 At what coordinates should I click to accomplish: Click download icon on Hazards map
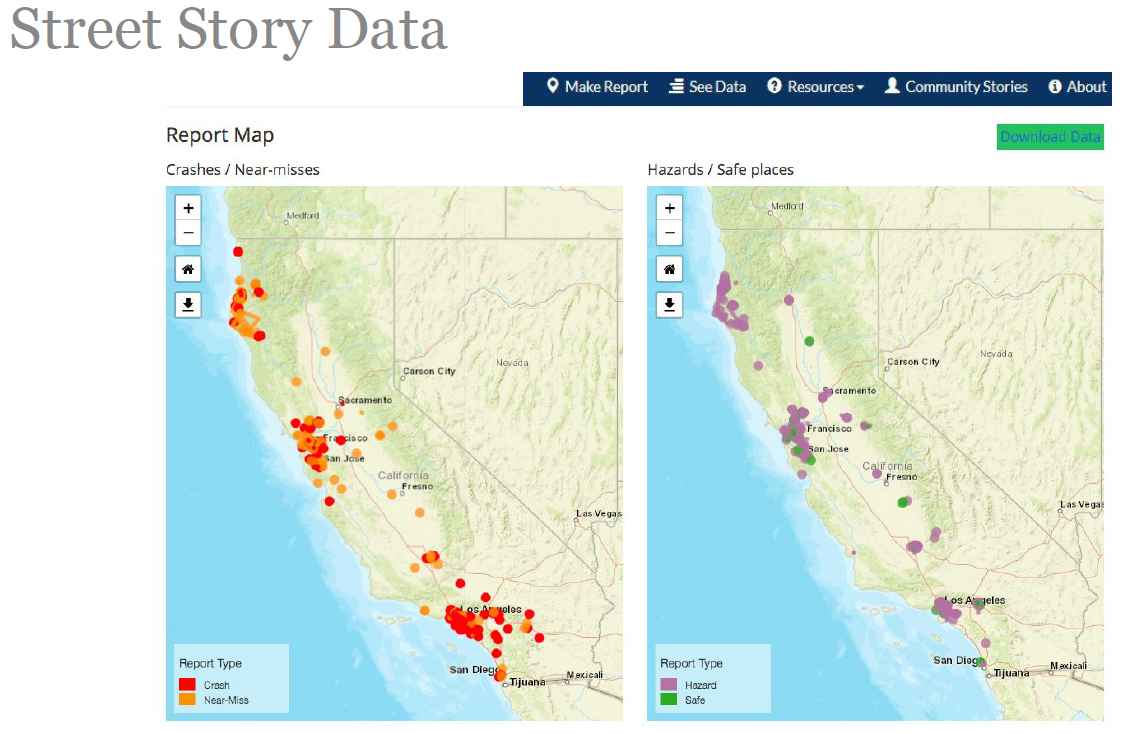coord(670,304)
